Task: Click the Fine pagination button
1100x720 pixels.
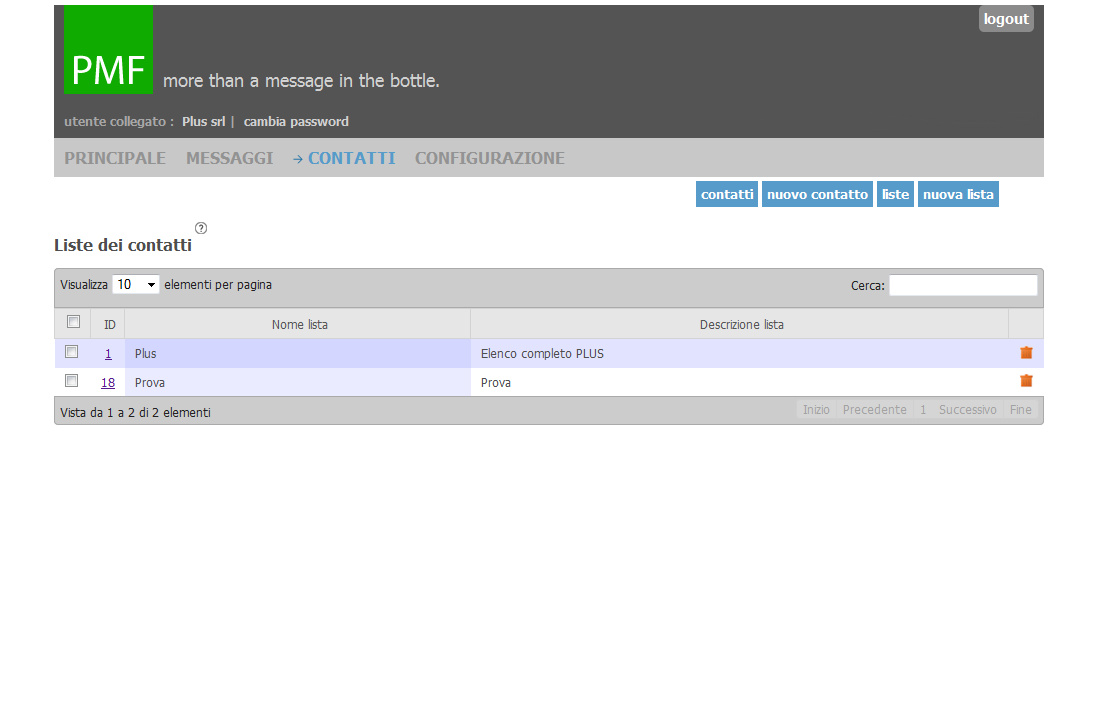Action: point(1021,409)
